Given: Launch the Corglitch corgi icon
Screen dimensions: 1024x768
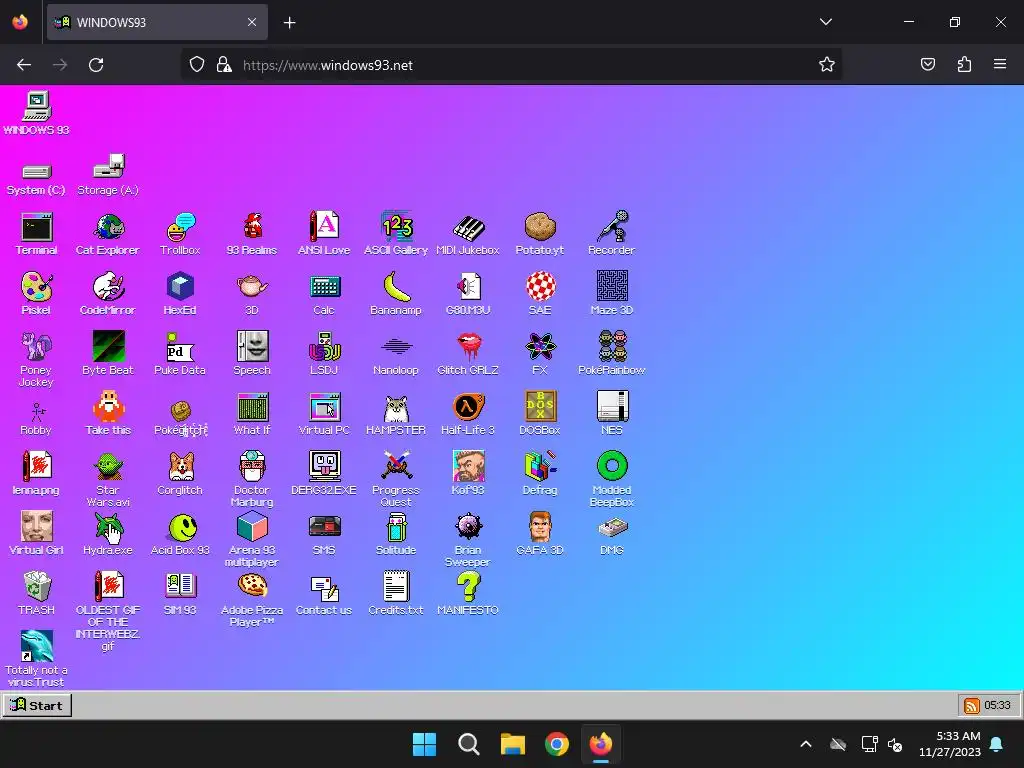Looking at the screenshot, I should [x=180, y=473].
